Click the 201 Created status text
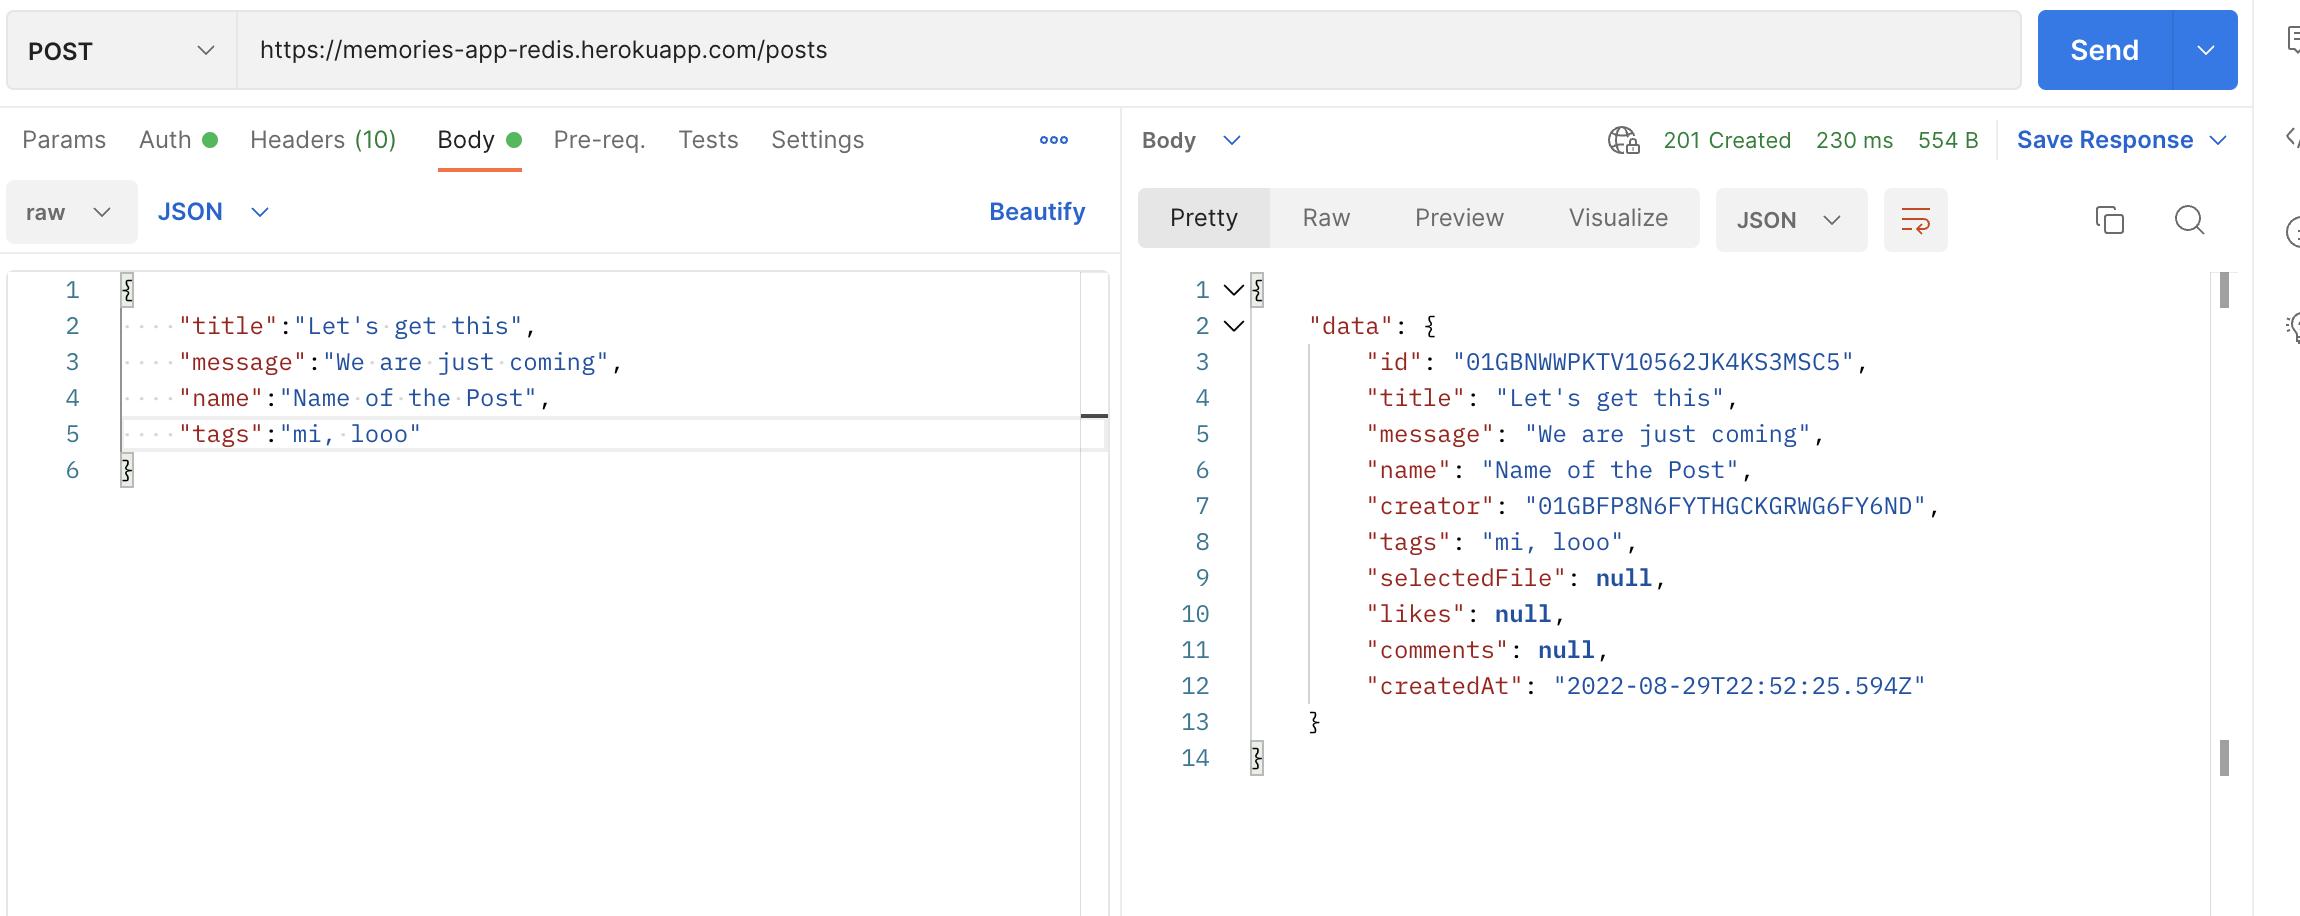This screenshot has width=2300, height=916. [1727, 140]
